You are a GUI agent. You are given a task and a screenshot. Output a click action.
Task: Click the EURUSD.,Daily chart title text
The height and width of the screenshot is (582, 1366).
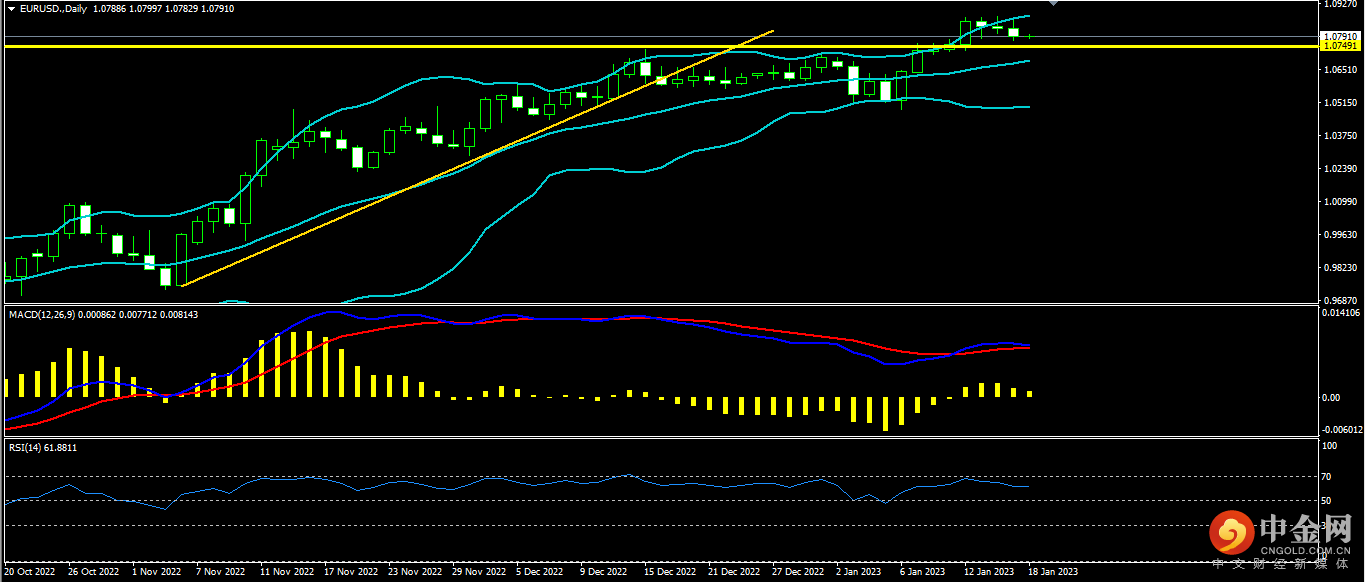(53, 8)
